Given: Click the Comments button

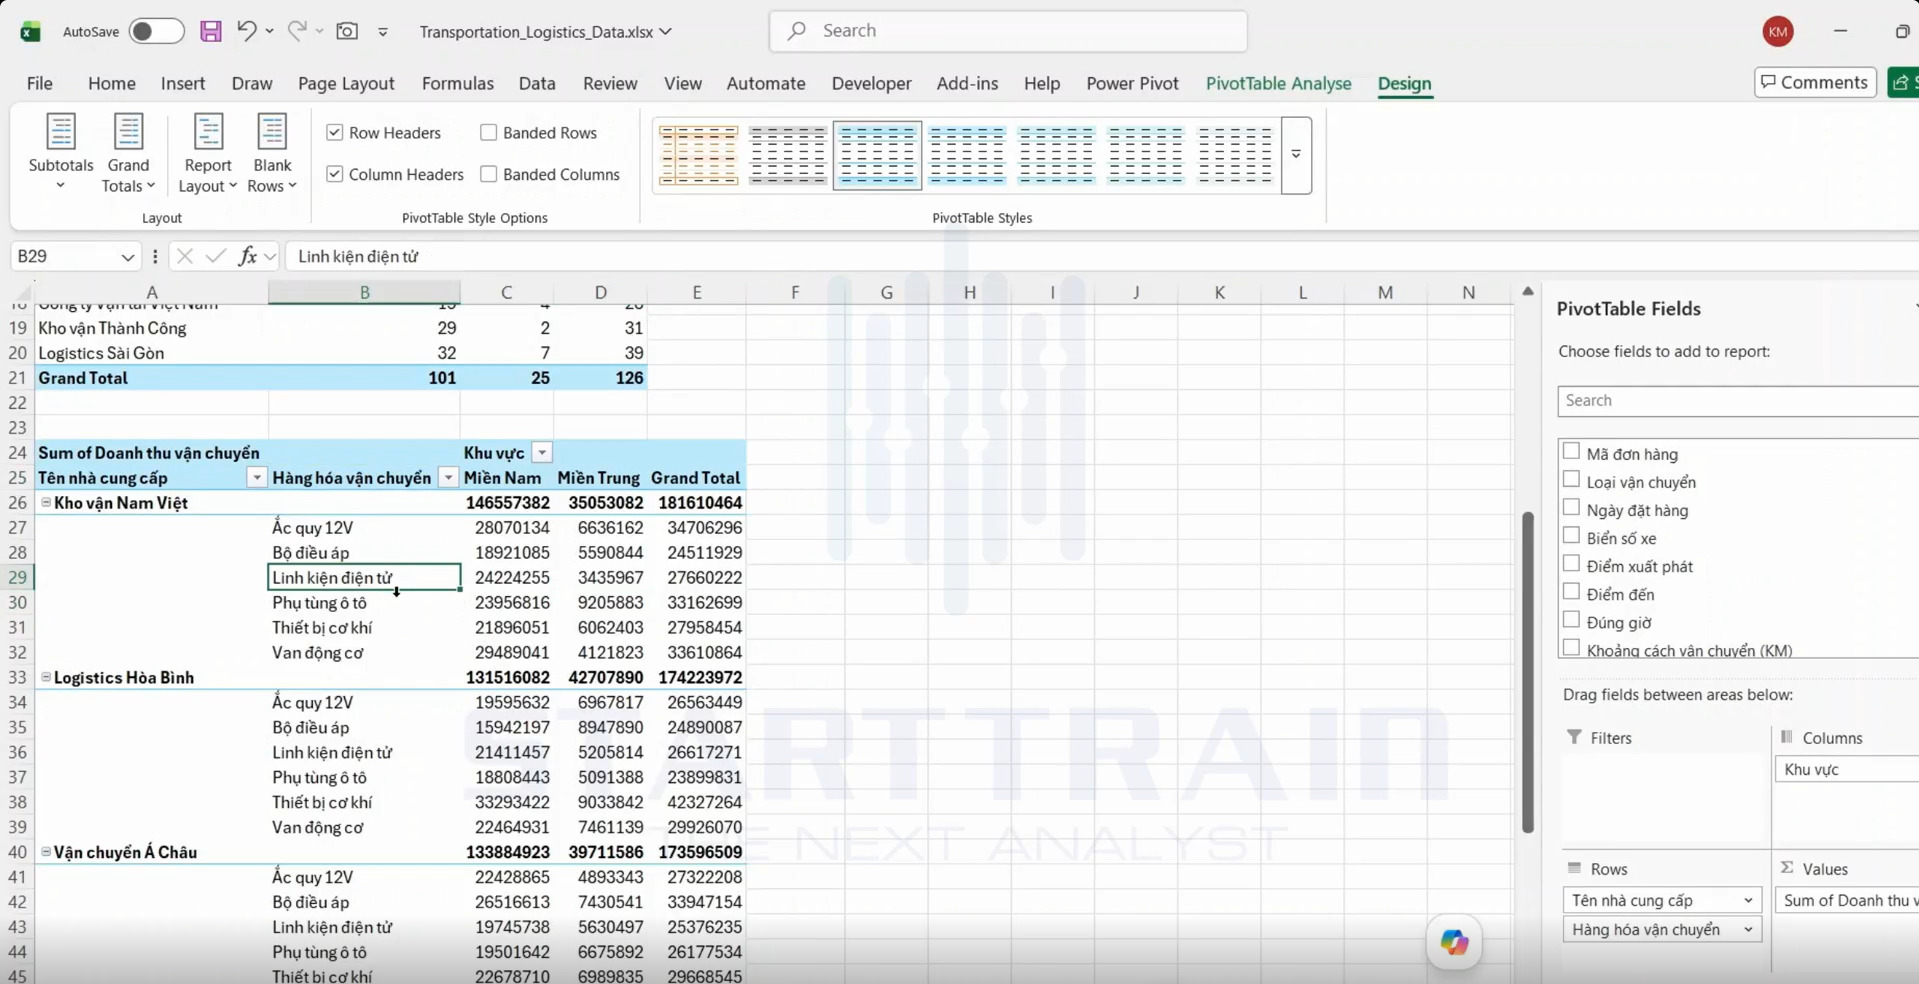Looking at the screenshot, I should coord(1814,82).
